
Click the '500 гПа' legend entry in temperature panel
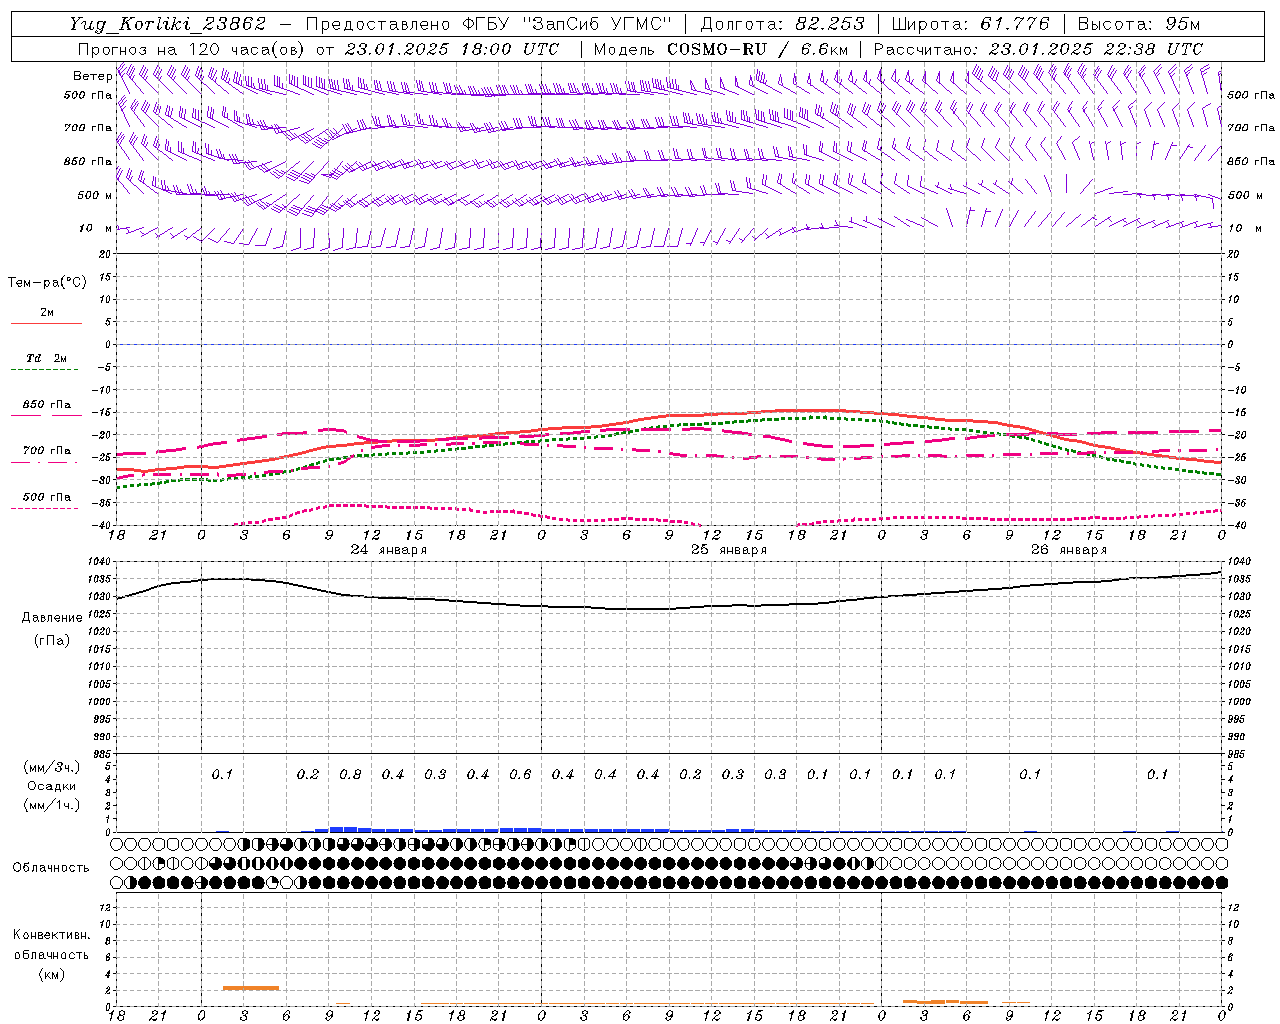(x=47, y=497)
